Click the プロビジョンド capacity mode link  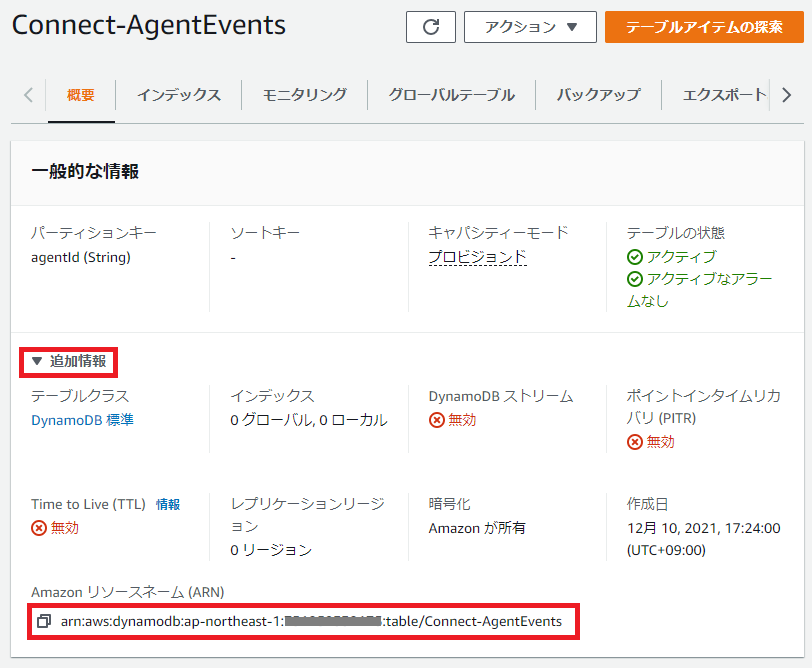(x=477, y=257)
